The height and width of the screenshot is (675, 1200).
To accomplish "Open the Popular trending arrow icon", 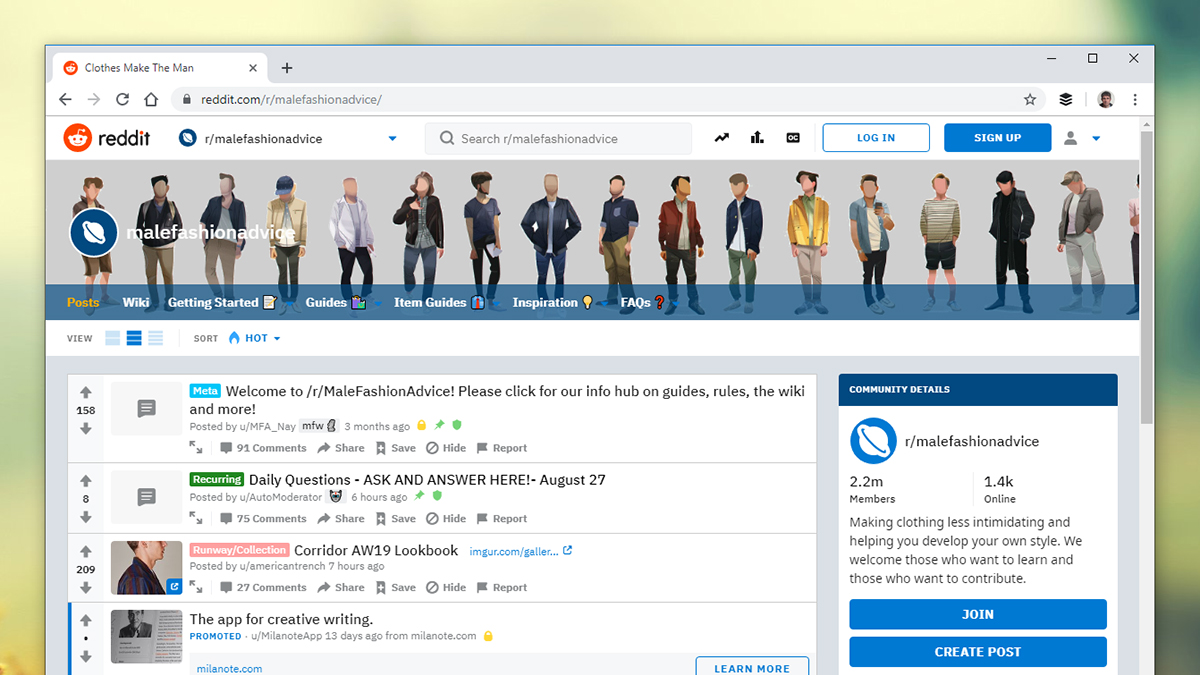I will [x=721, y=138].
